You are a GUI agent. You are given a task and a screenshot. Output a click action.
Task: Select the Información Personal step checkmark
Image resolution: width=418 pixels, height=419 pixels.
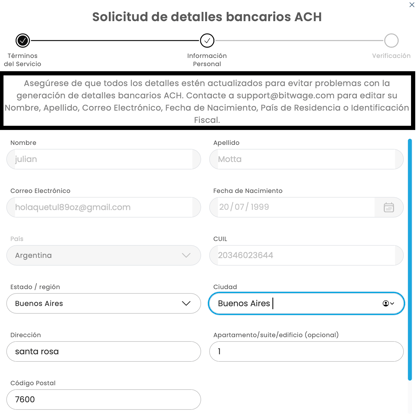pyautogui.click(x=207, y=40)
